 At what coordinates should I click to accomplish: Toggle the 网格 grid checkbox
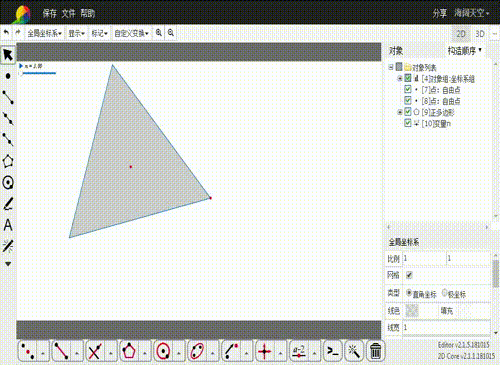pyautogui.click(x=409, y=275)
